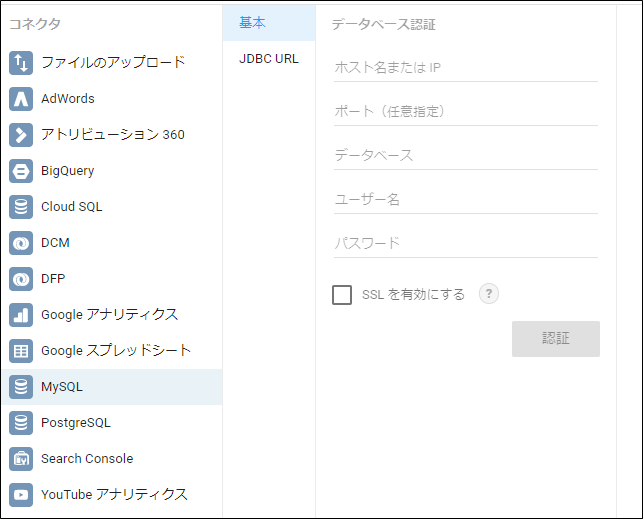Select the DFP connector entry

[112, 279]
